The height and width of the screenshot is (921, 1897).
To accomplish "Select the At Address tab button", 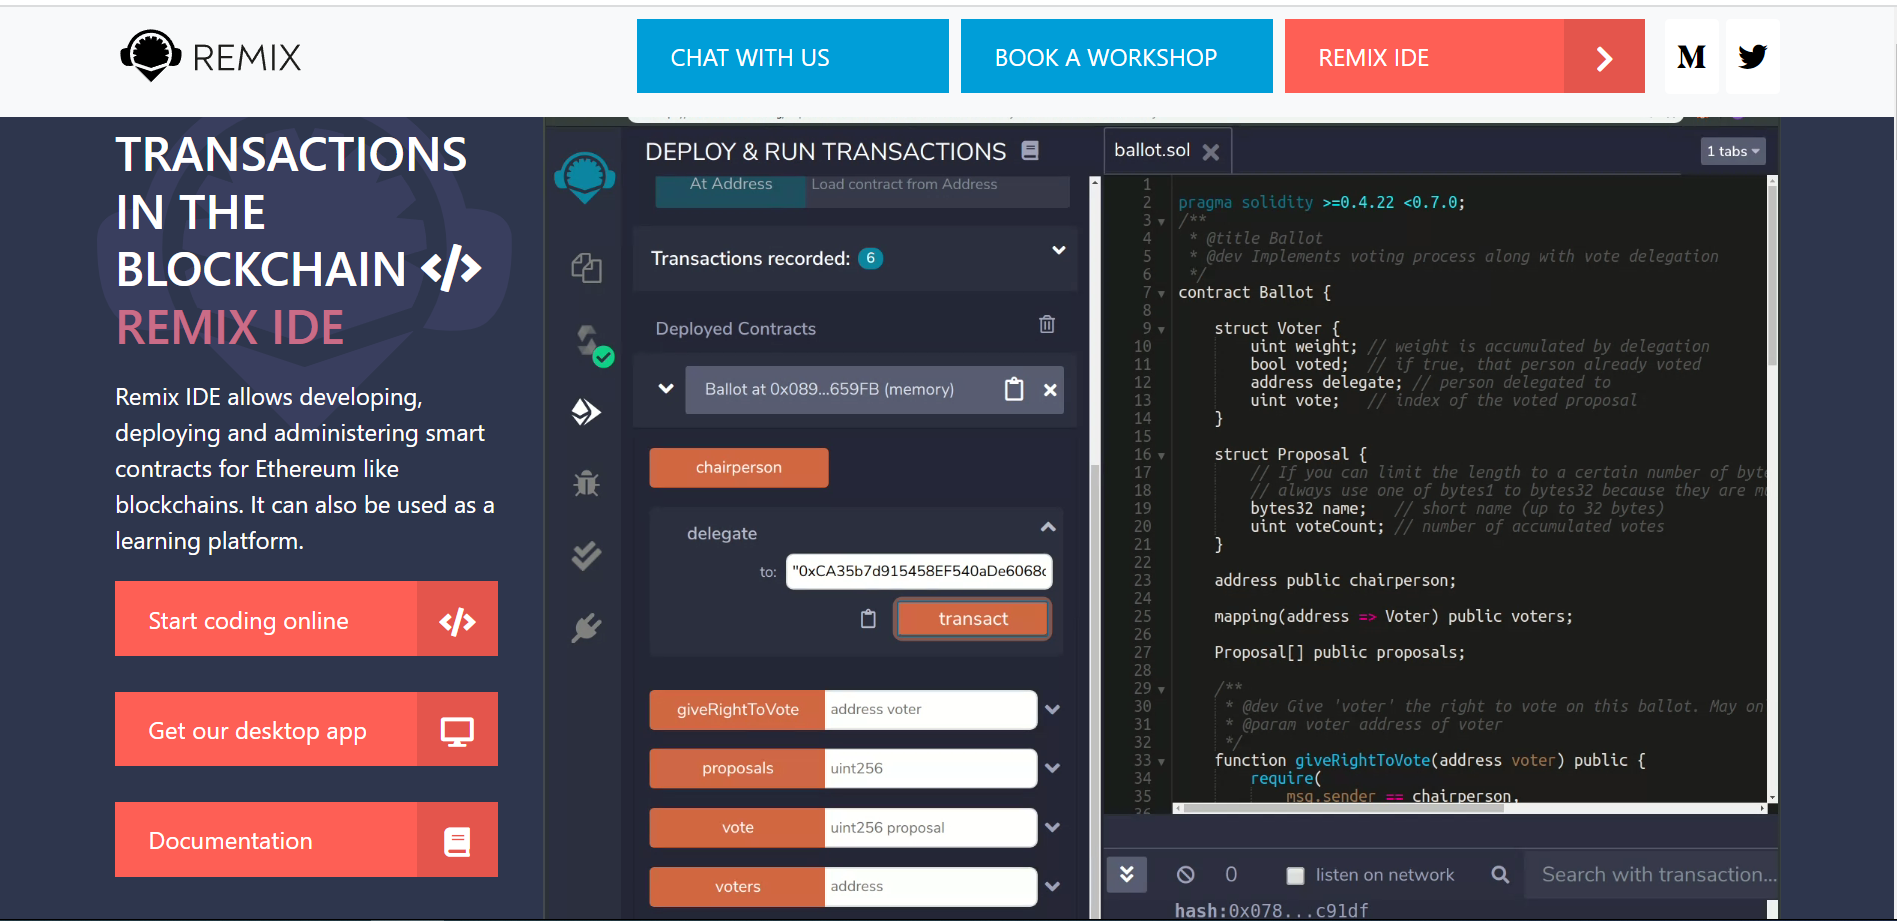I will tap(731, 185).
